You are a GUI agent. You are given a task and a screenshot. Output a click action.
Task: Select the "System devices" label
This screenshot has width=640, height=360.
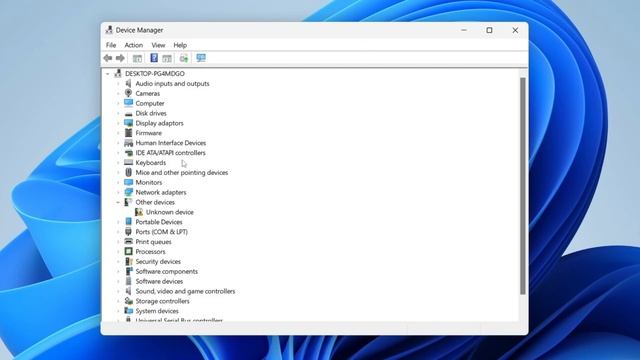[x=157, y=311]
